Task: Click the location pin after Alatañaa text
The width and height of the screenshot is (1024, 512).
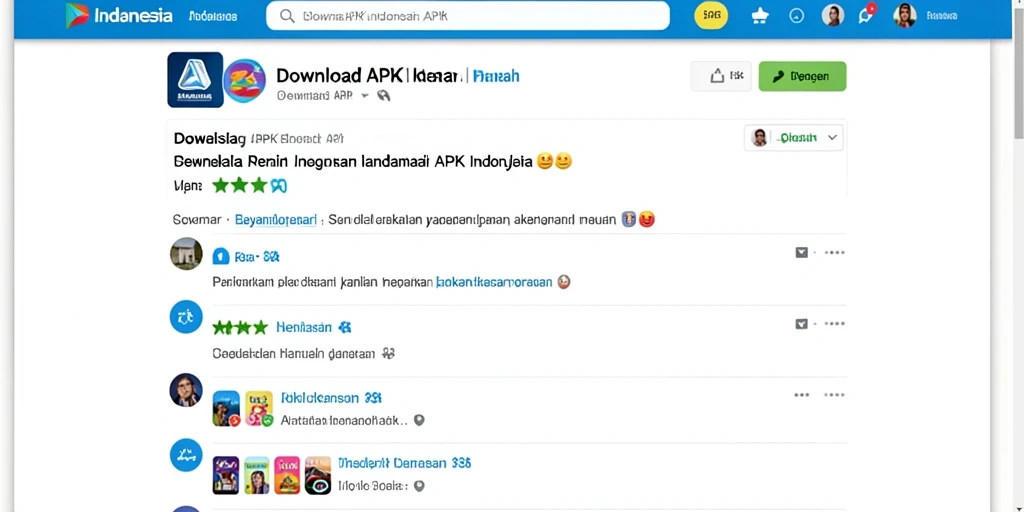Action: point(419,421)
